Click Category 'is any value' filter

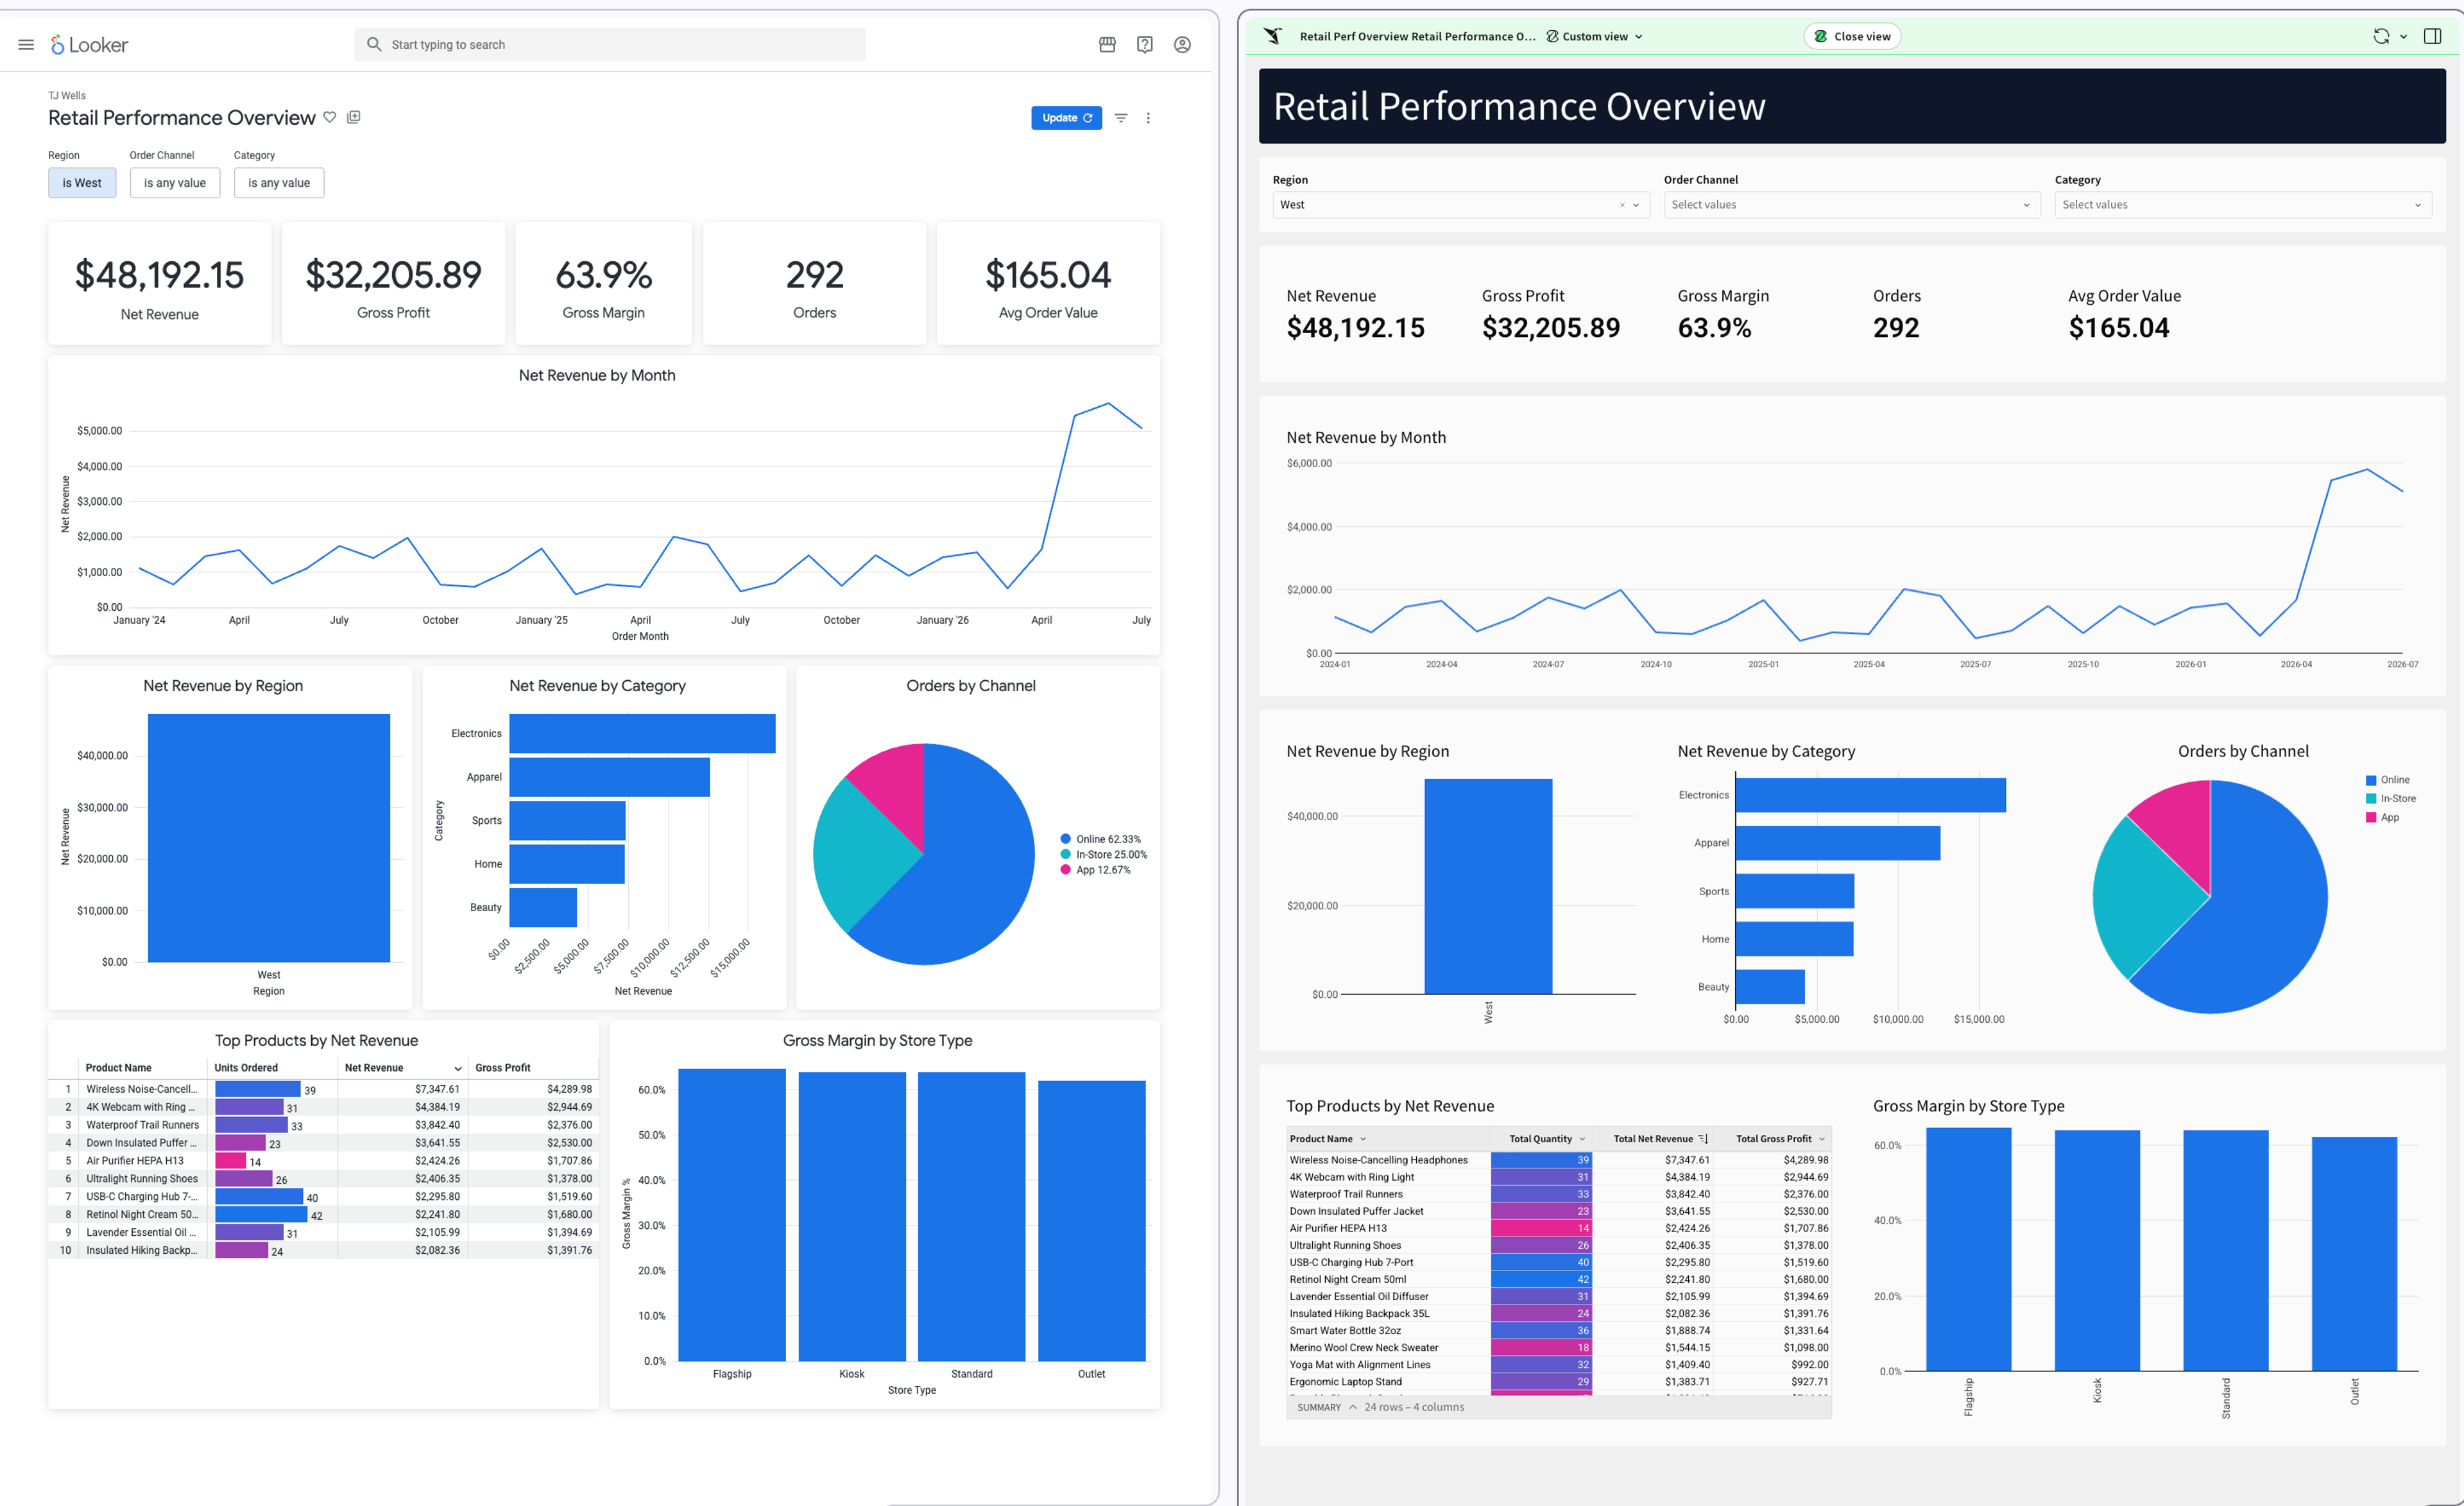[x=279, y=183]
